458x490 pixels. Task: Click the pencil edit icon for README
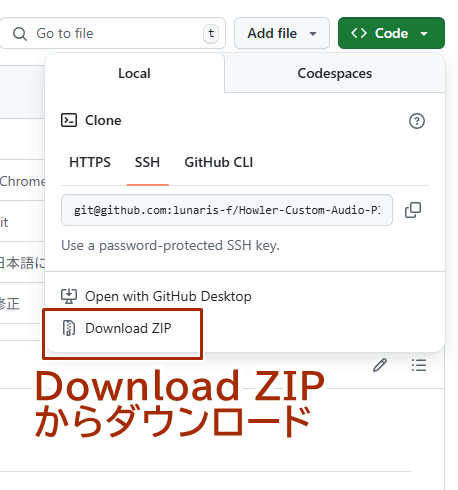pos(380,365)
